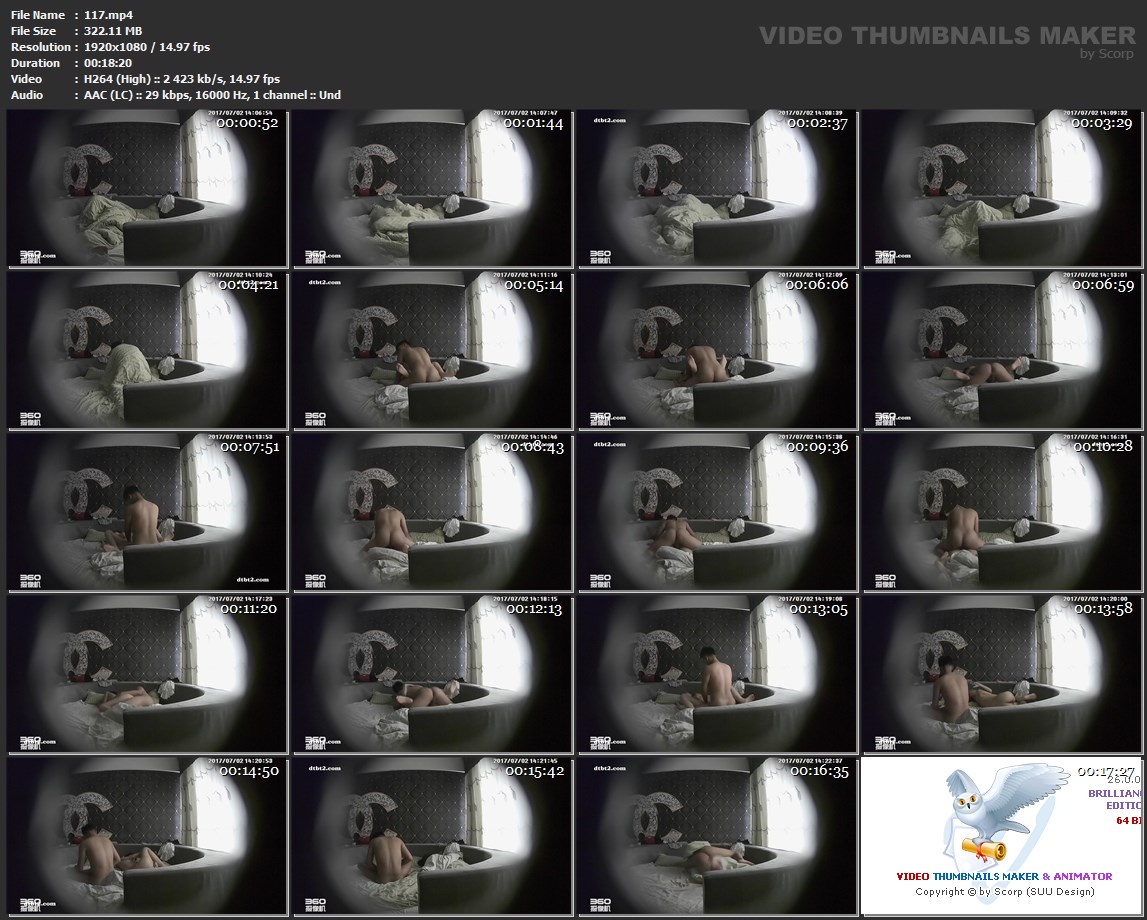Click the duration value 00:18:20
The height and width of the screenshot is (920, 1147).
pyautogui.click(x=108, y=63)
